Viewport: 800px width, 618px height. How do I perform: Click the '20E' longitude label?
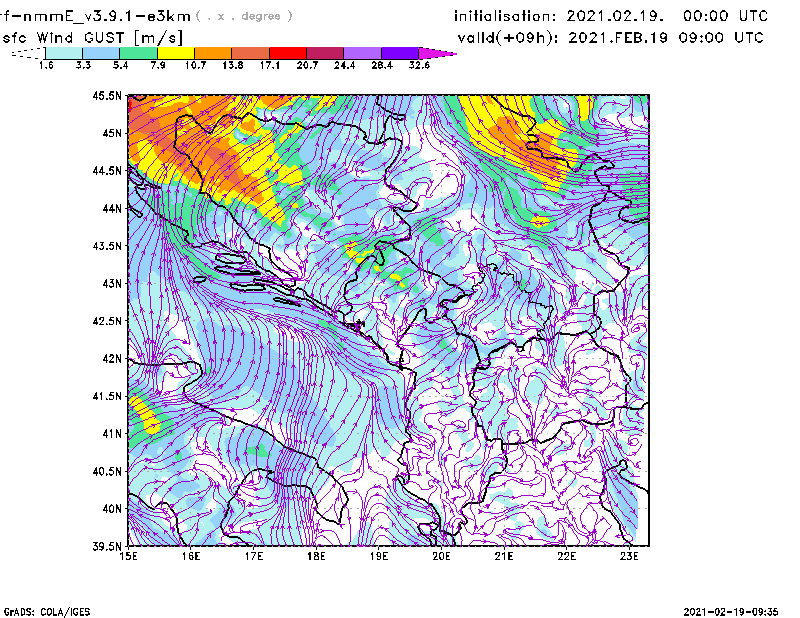coord(441,556)
